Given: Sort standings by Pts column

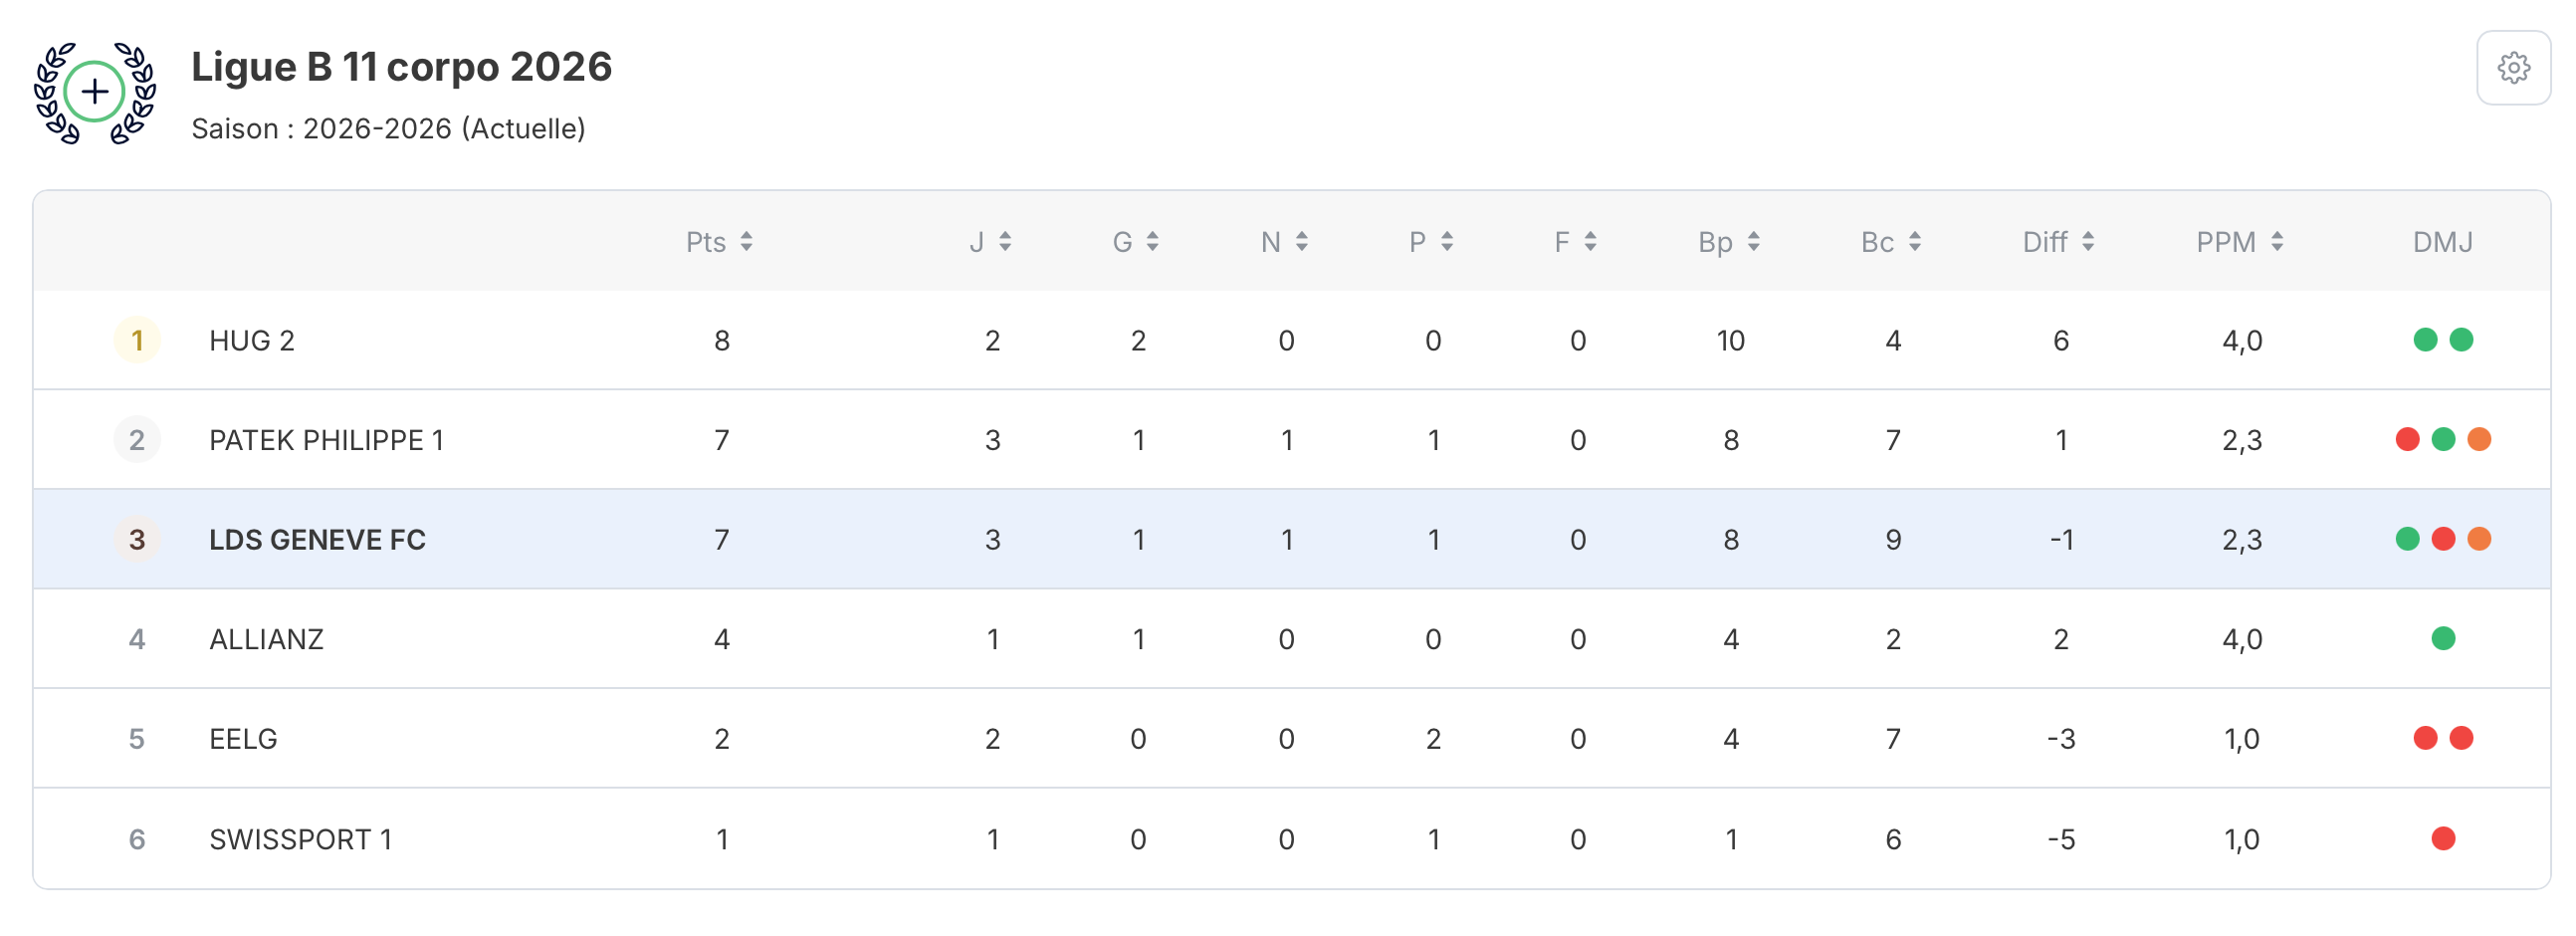Looking at the screenshot, I should point(720,242).
